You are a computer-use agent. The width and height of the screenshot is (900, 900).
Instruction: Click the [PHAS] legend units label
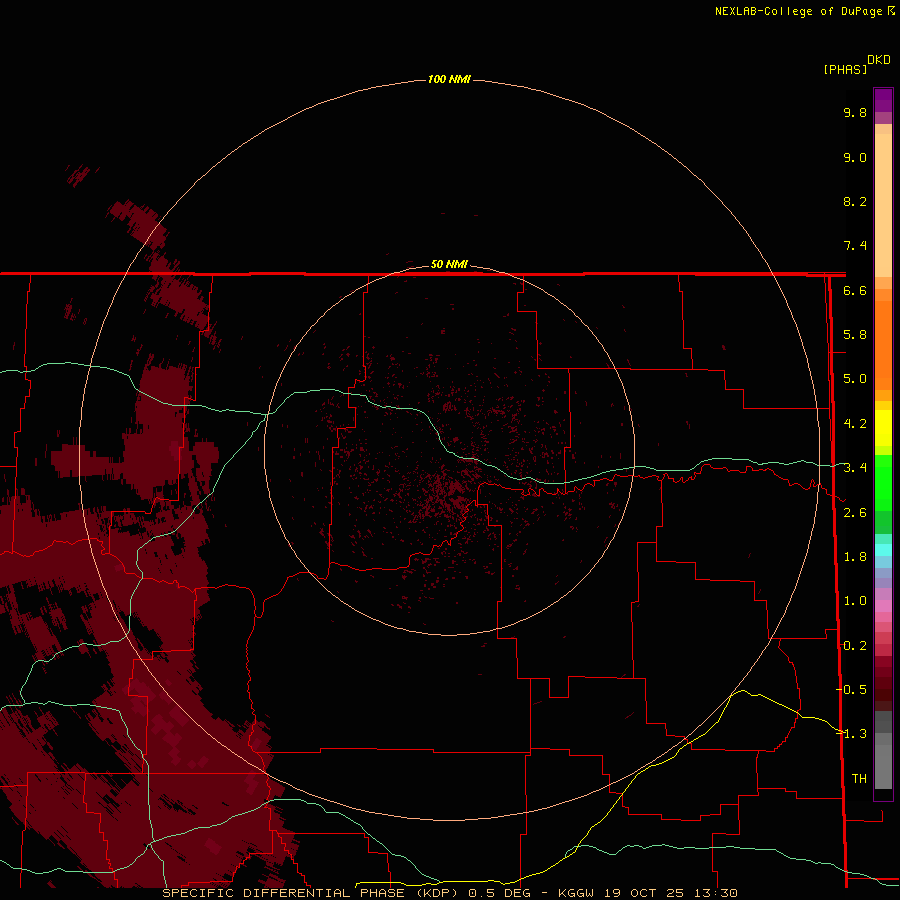coord(845,69)
